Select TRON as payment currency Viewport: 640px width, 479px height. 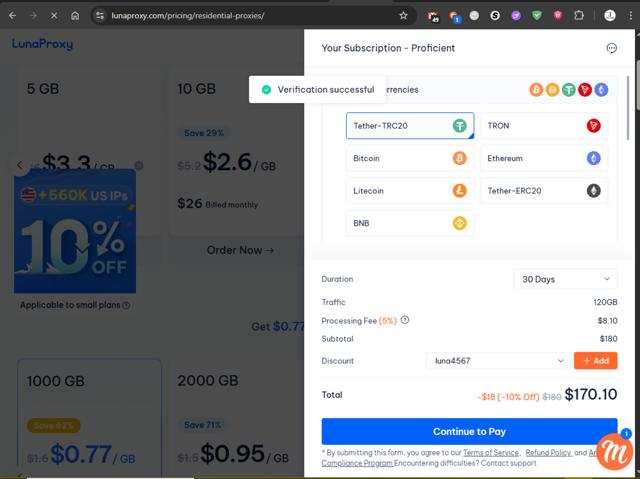(544, 126)
